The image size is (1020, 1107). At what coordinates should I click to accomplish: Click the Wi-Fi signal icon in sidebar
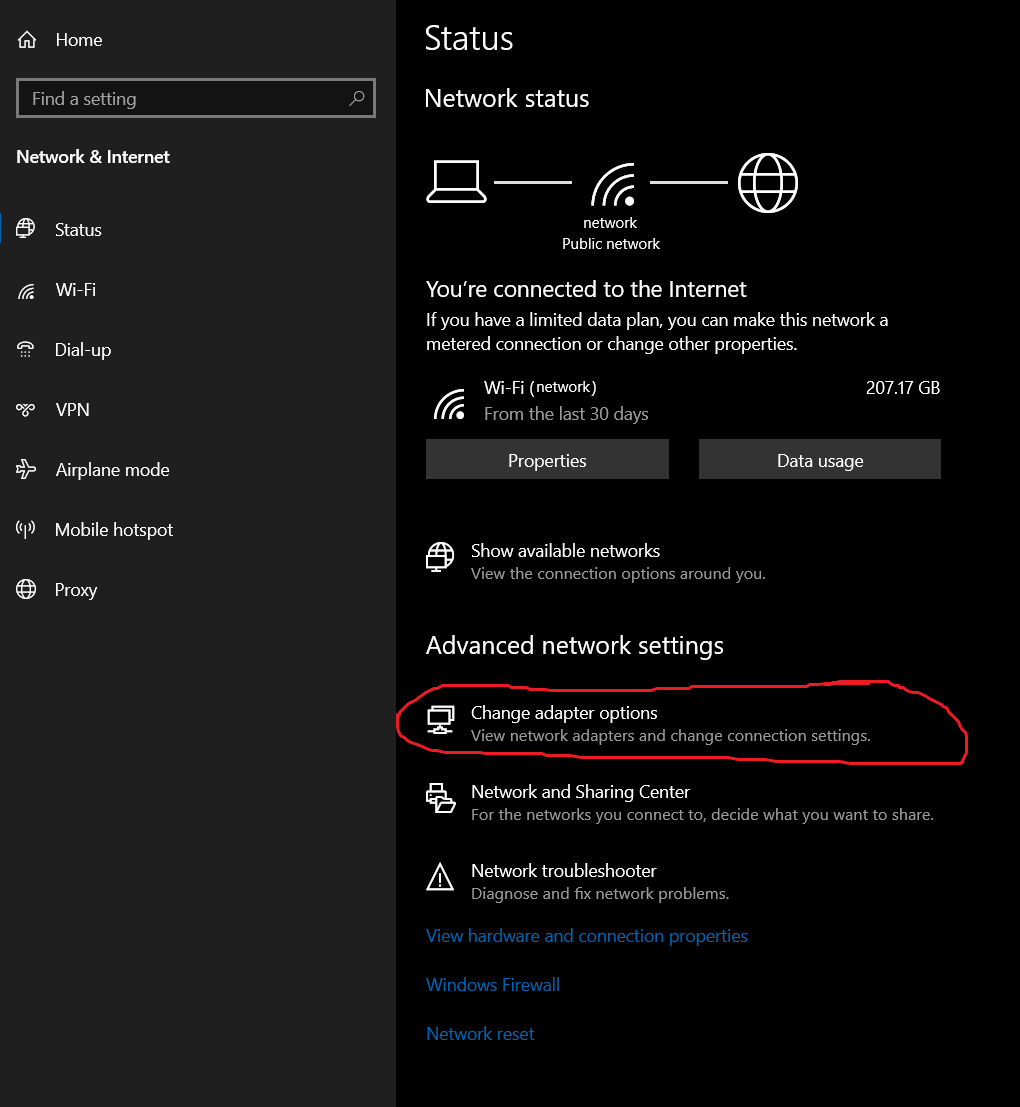click(x=26, y=290)
